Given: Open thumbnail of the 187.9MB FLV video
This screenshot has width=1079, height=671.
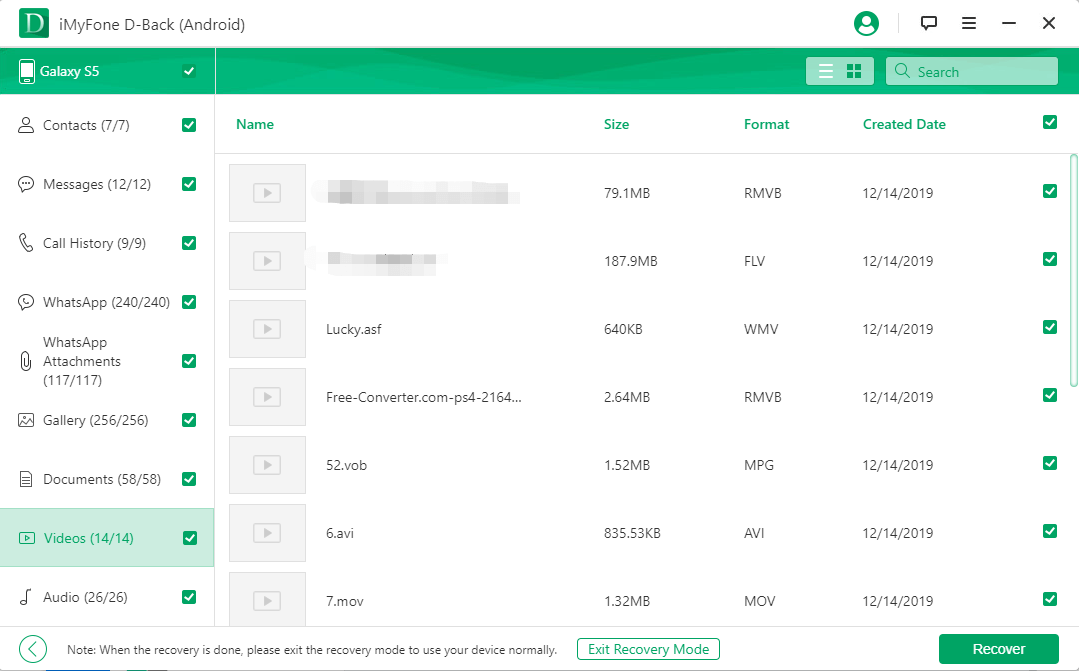Looking at the screenshot, I should coord(267,261).
